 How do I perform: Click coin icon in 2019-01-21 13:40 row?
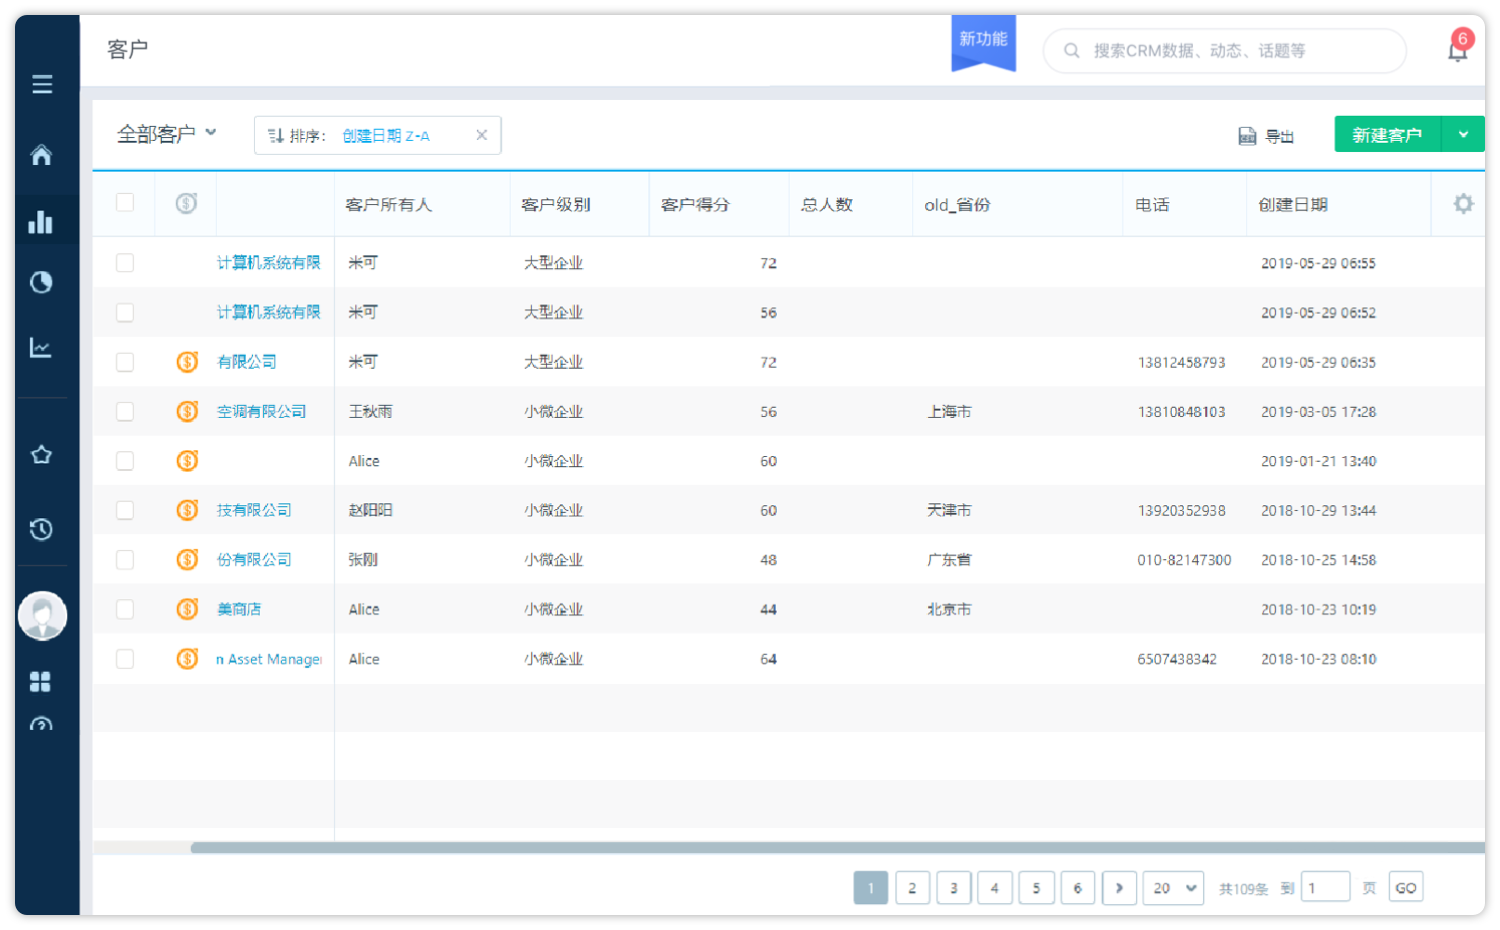coord(187,461)
